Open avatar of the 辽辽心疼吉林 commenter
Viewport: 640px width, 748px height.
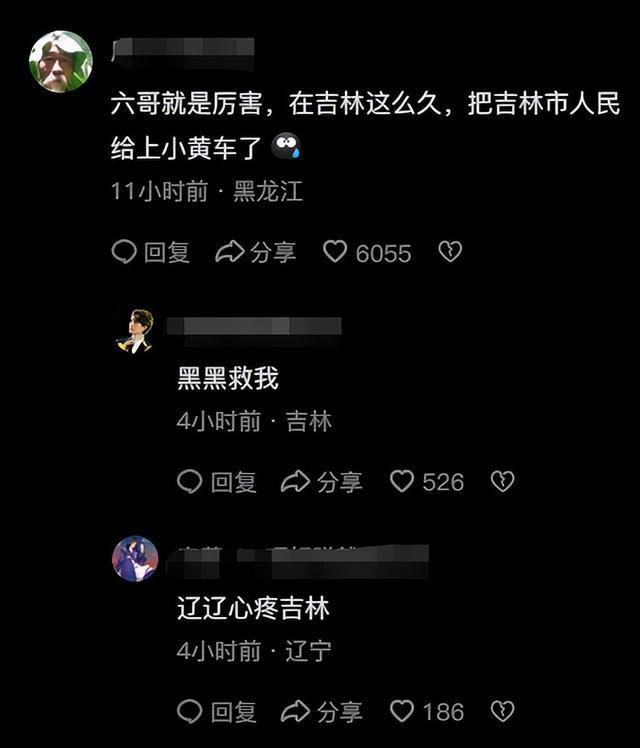point(135,559)
